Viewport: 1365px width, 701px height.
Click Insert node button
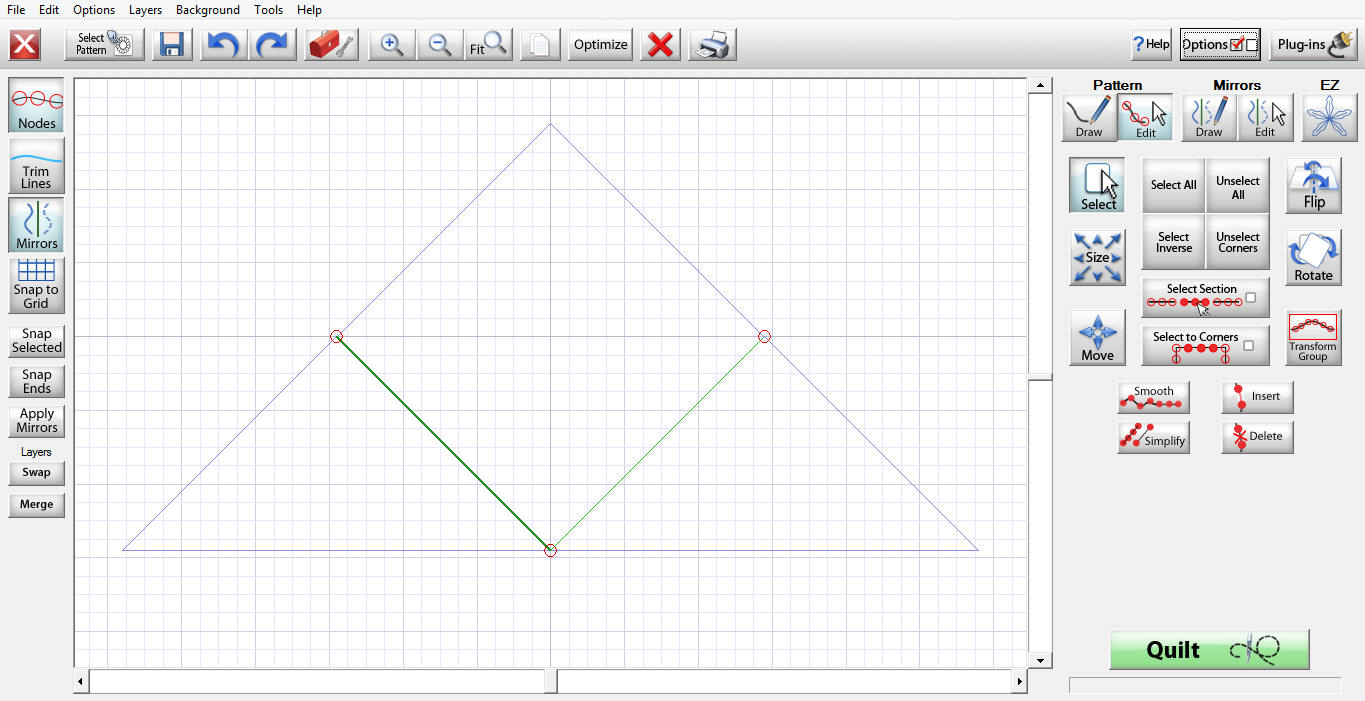1257,397
